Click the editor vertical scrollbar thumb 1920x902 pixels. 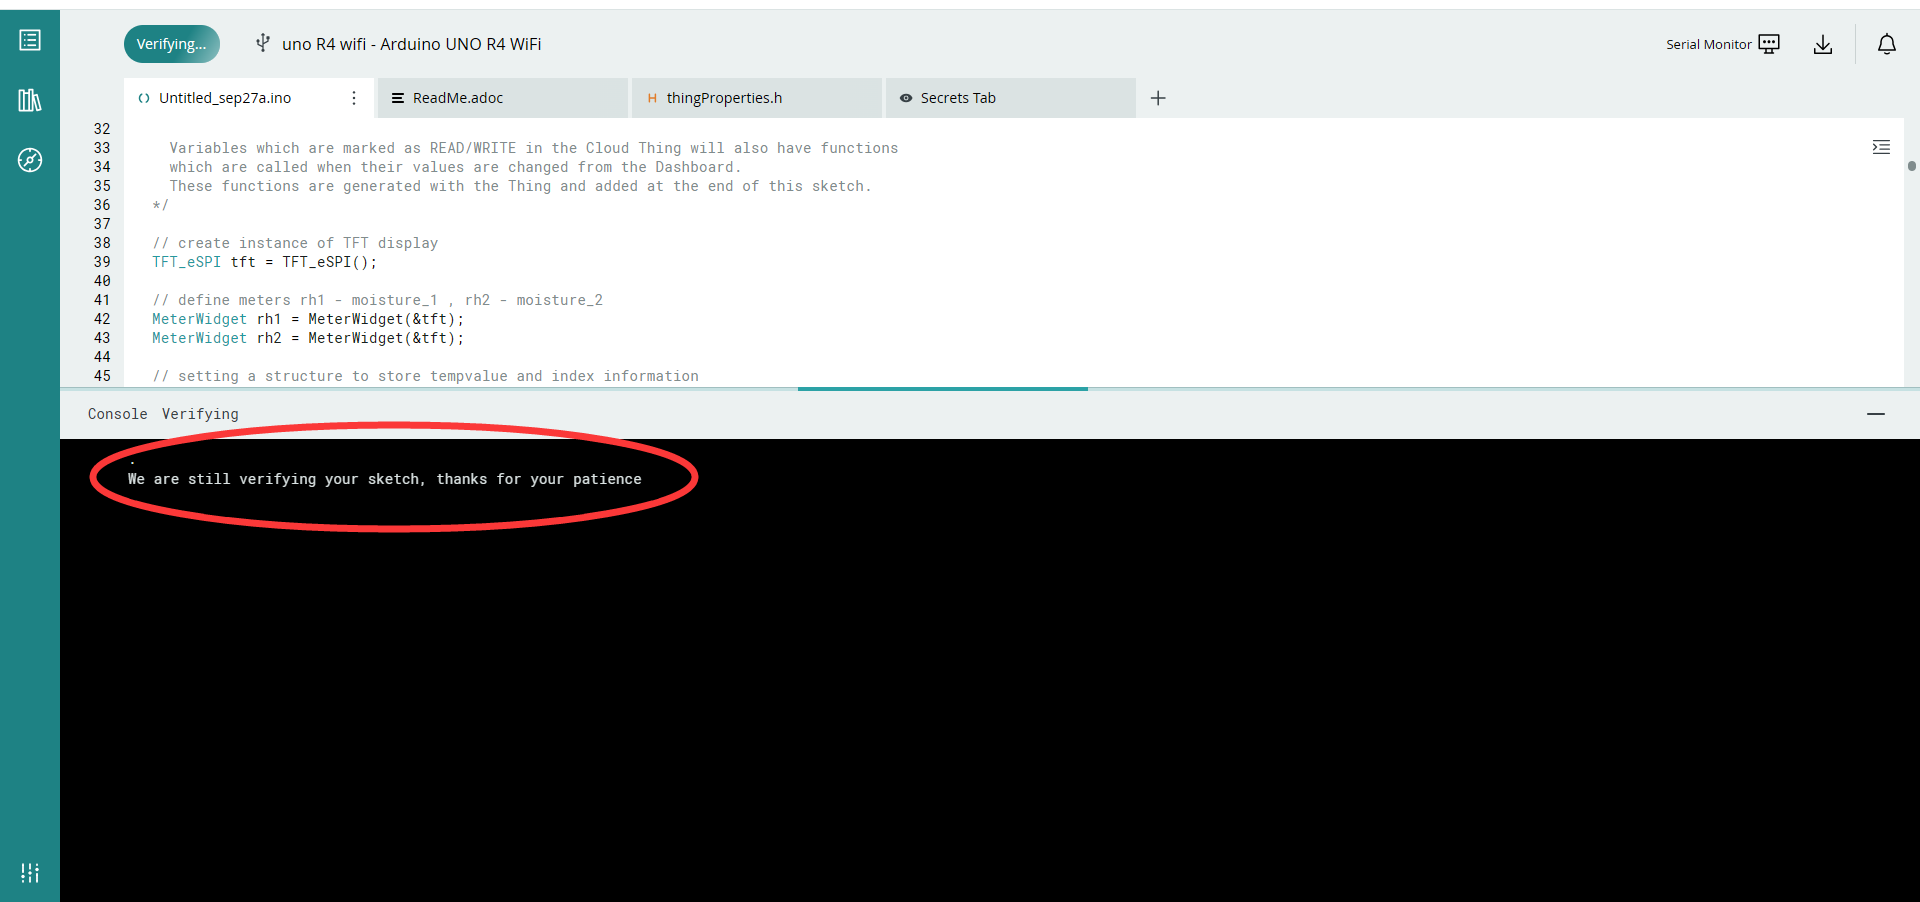(1911, 166)
